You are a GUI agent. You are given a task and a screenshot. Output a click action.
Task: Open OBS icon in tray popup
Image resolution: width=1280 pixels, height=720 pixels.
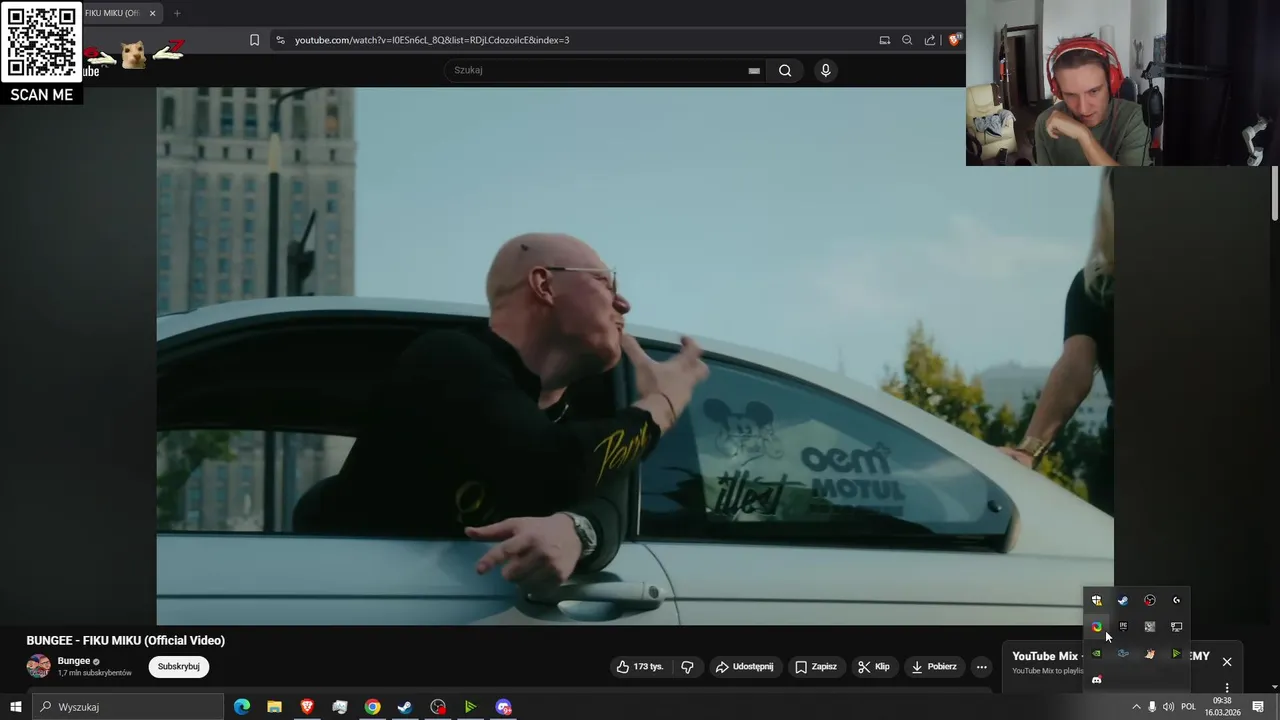click(x=1149, y=600)
